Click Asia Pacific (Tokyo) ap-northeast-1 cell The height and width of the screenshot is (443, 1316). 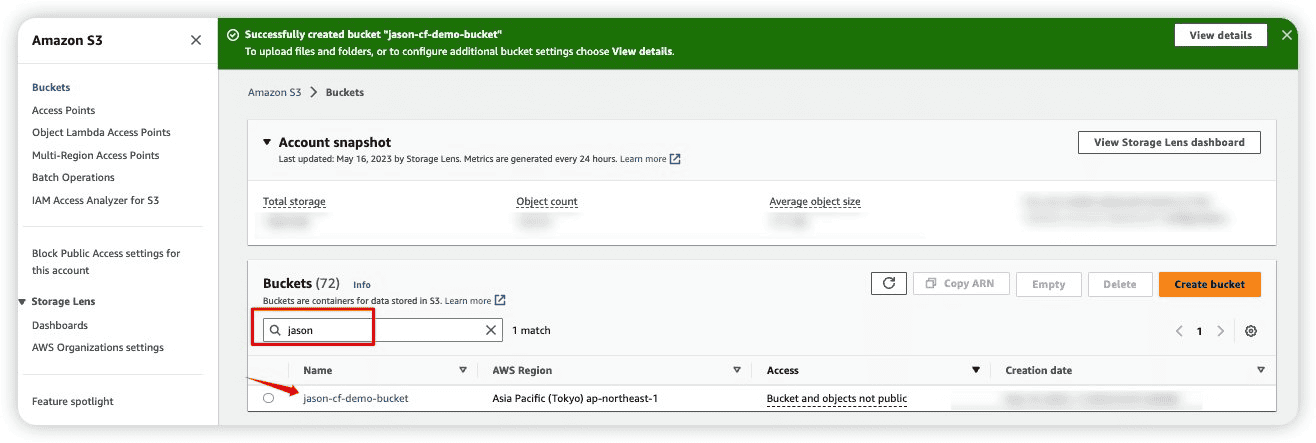(575, 398)
